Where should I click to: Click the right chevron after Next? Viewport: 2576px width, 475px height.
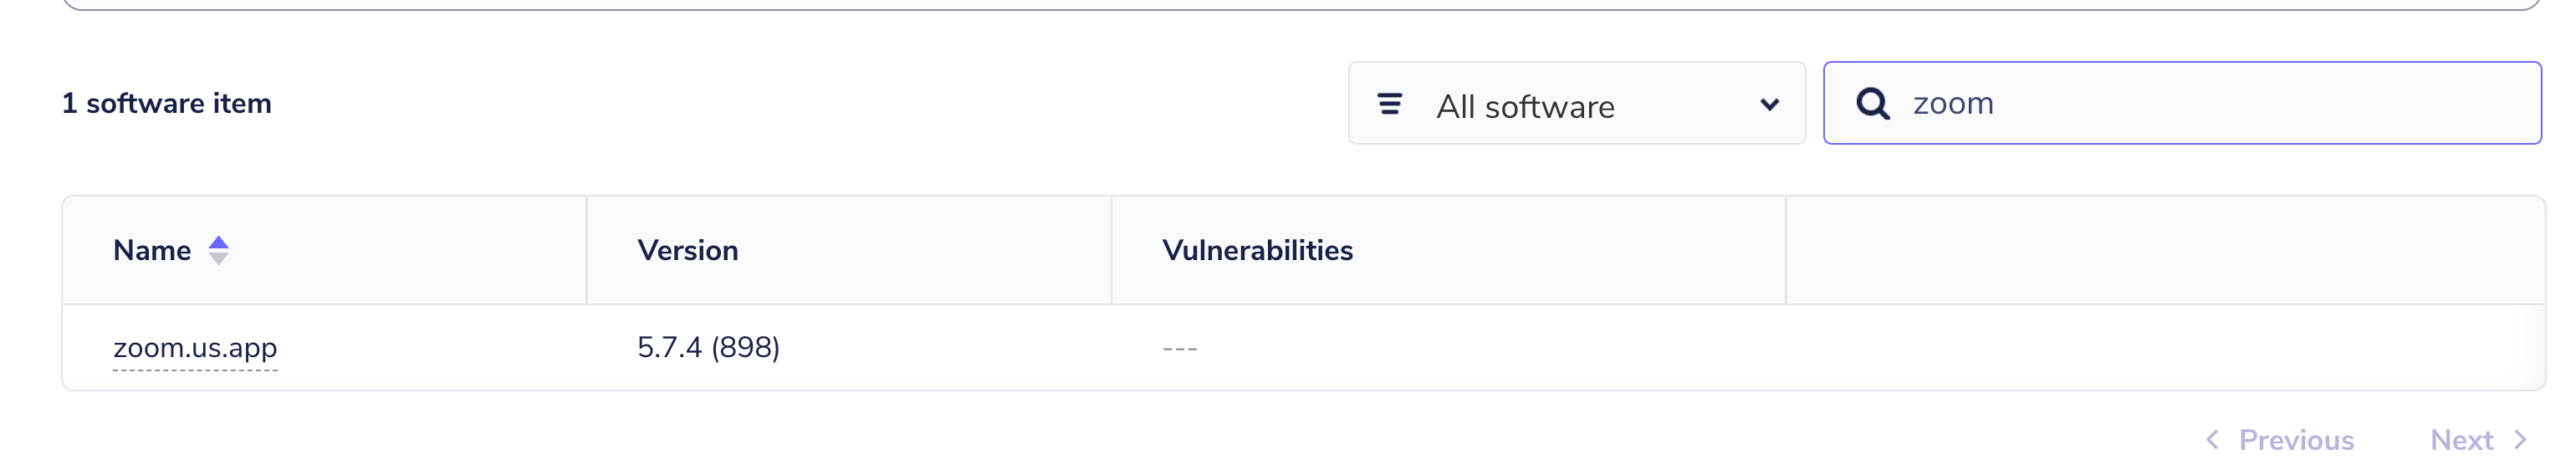(x=2520, y=440)
